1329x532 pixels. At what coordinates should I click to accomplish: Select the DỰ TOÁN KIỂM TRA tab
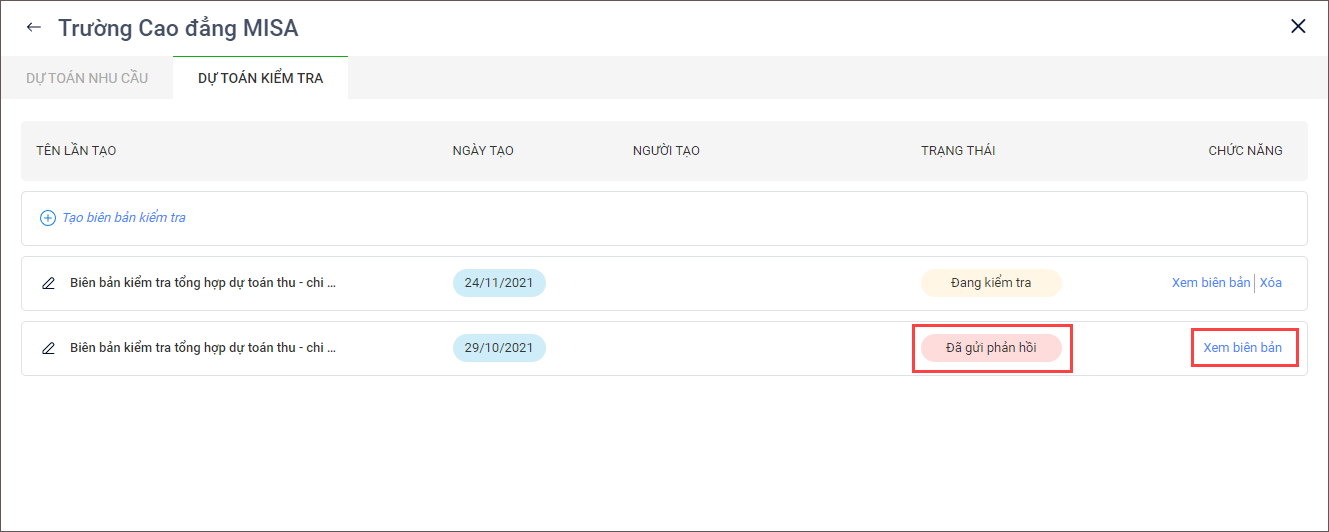[x=260, y=78]
